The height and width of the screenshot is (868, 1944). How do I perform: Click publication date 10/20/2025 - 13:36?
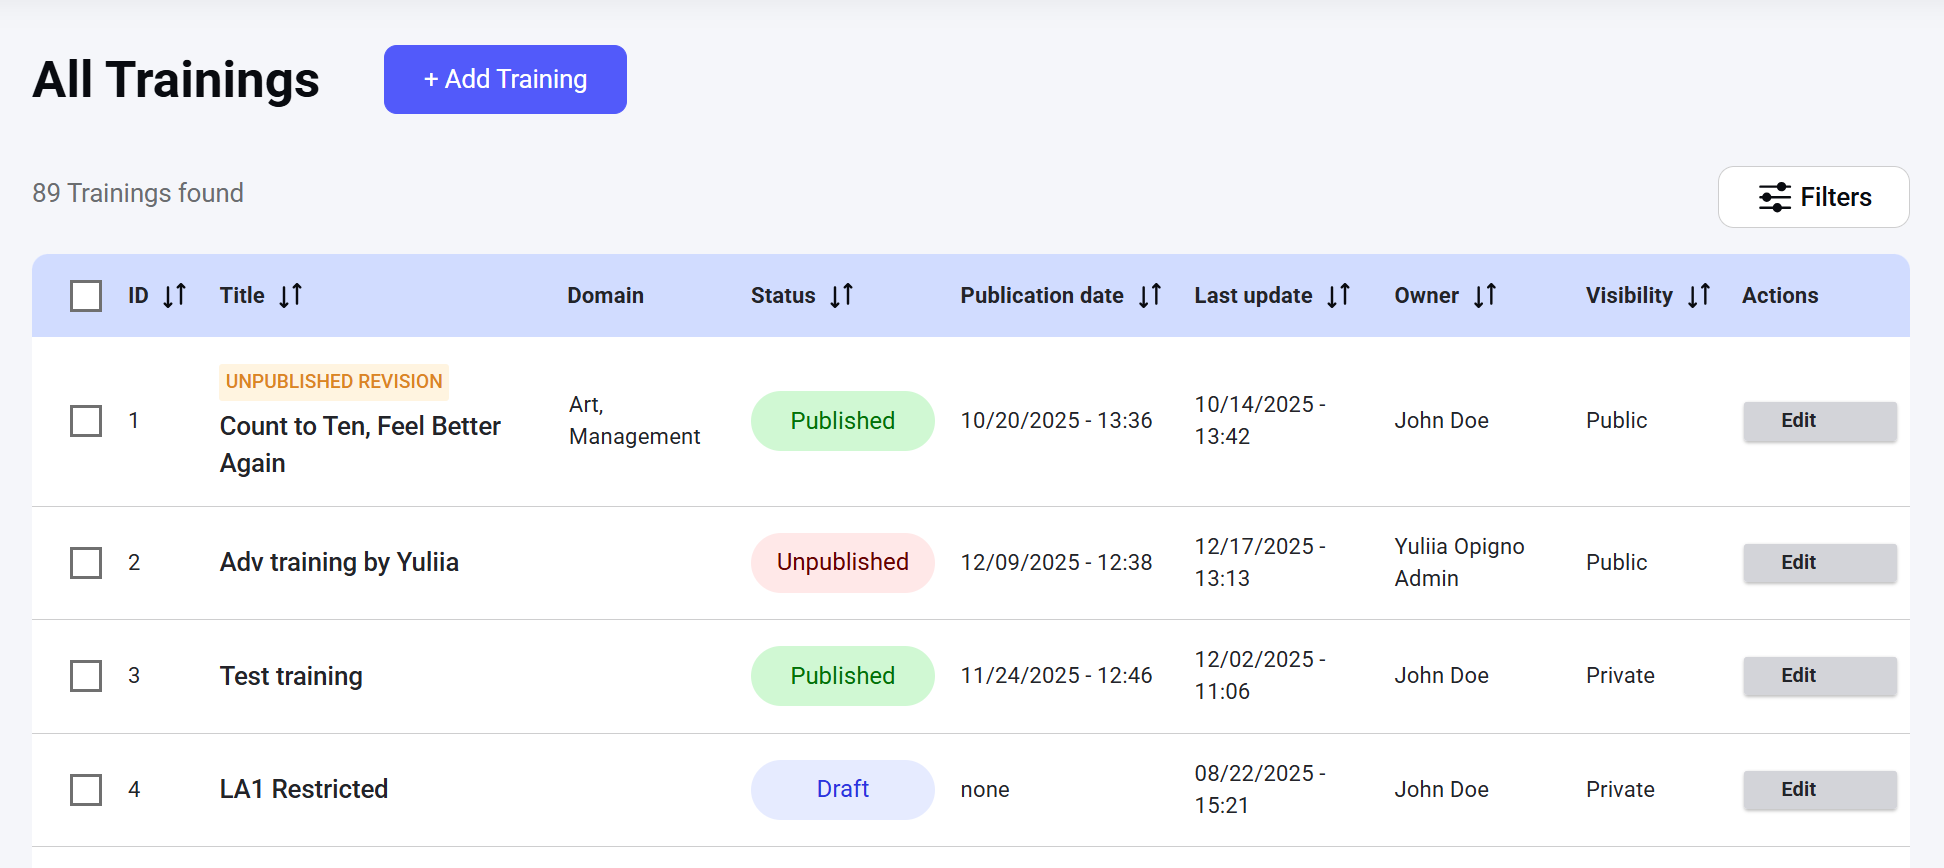tap(1057, 421)
